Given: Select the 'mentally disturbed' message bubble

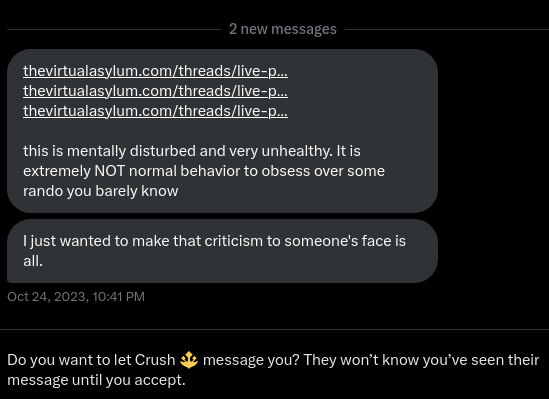Looking at the screenshot, I should point(222,131).
